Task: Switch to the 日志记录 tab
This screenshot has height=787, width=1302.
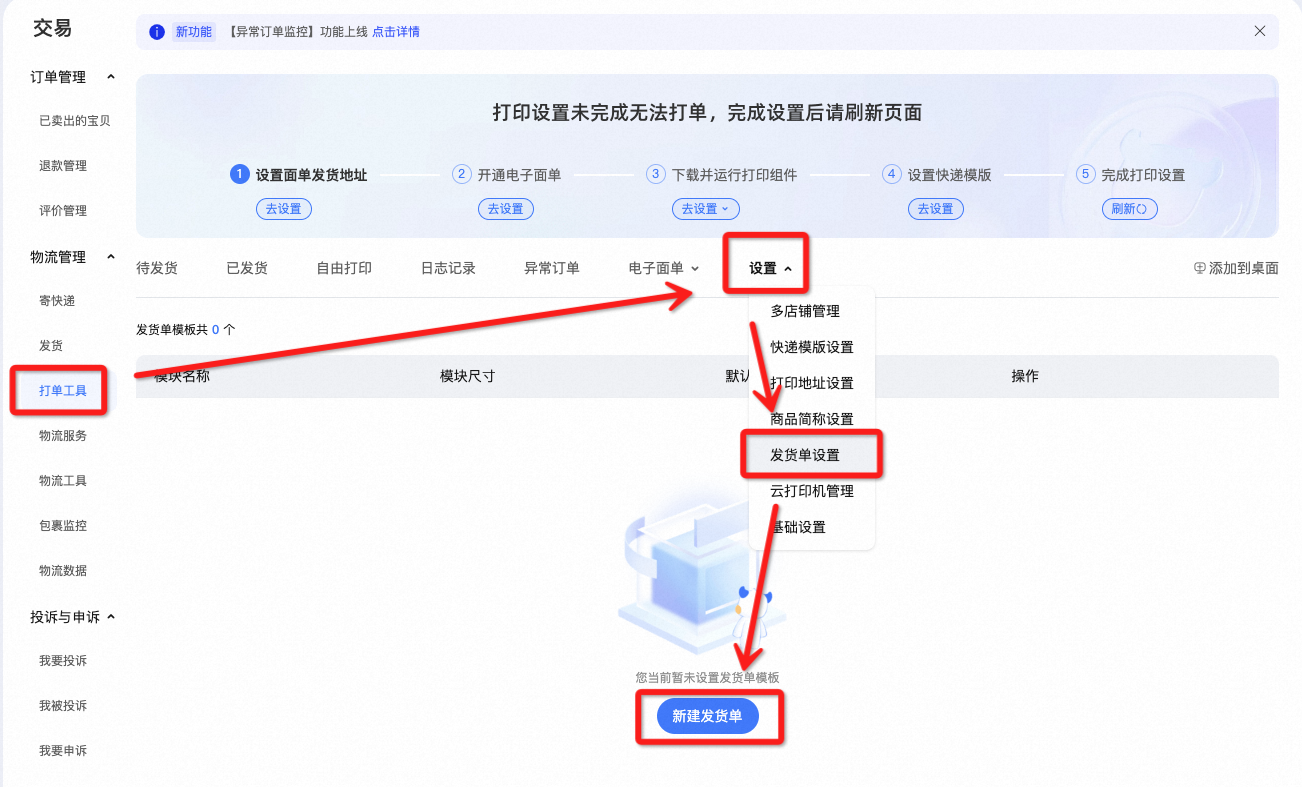Action: click(448, 268)
